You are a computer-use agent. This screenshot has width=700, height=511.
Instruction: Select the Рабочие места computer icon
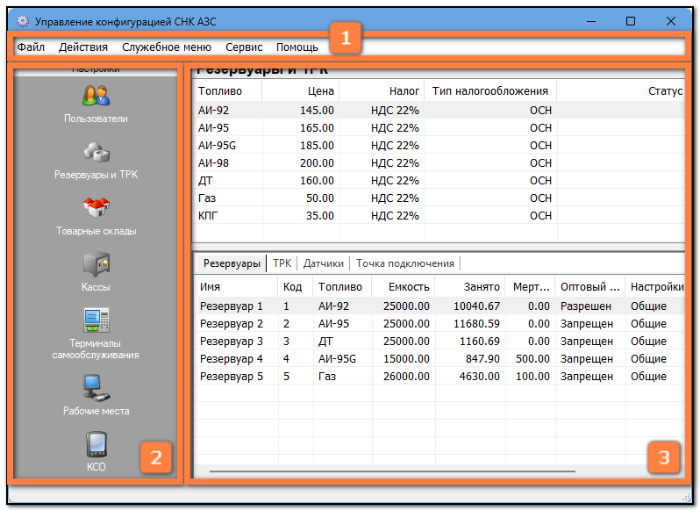click(x=96, y=387)
